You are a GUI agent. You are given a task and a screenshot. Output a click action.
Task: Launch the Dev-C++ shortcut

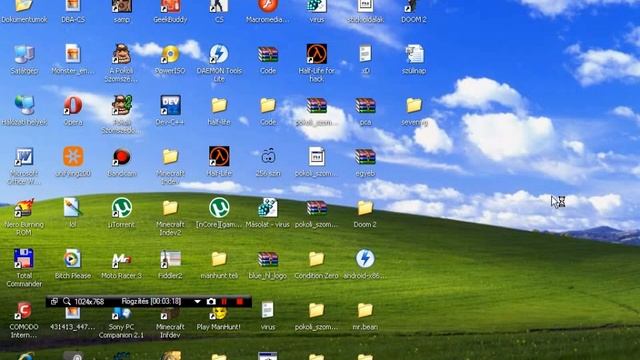click(x=170, y=106)
